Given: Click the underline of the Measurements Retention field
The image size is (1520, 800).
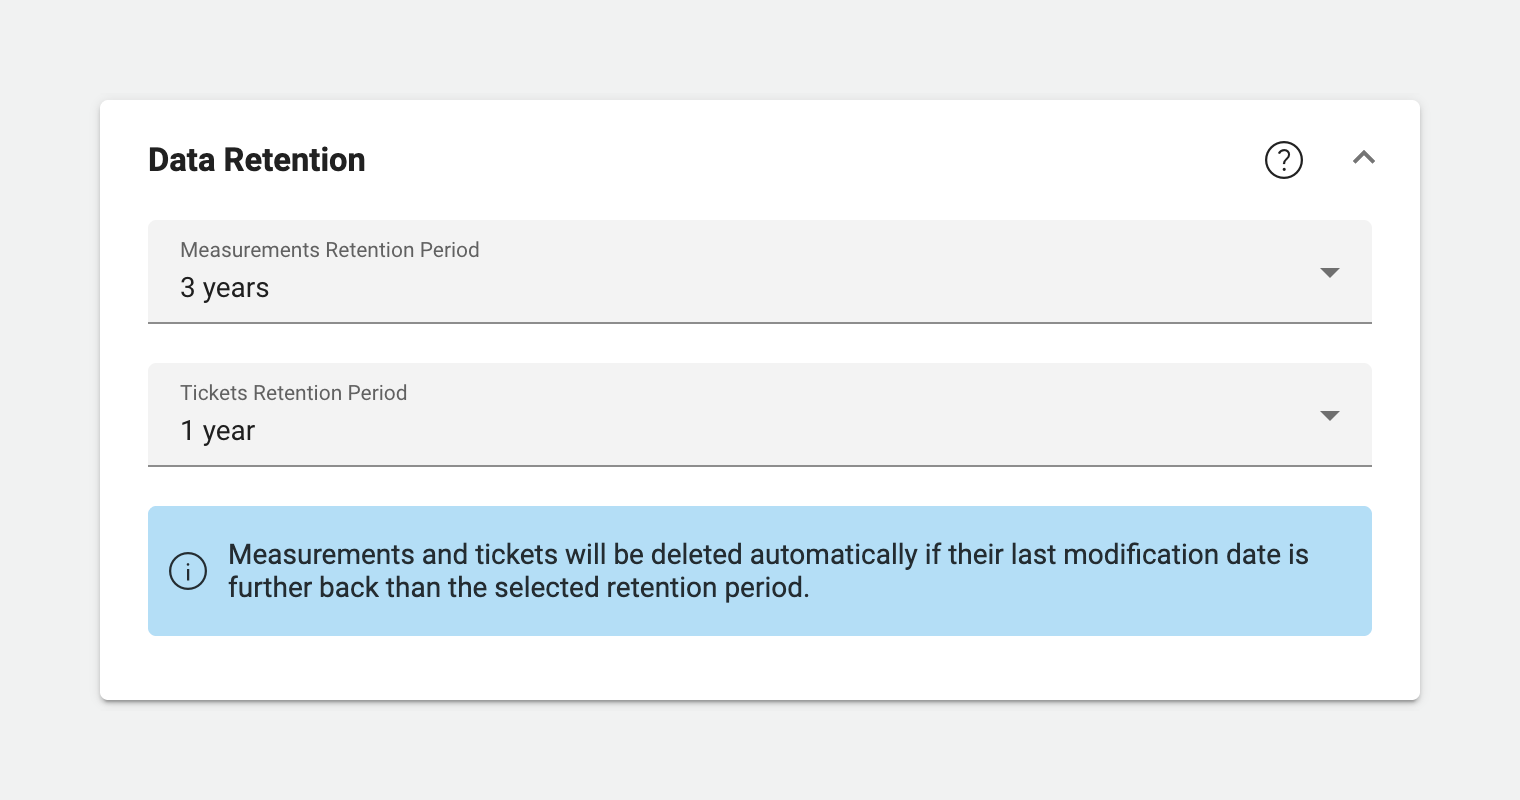Looking at the screenshot, I should 760,322.
